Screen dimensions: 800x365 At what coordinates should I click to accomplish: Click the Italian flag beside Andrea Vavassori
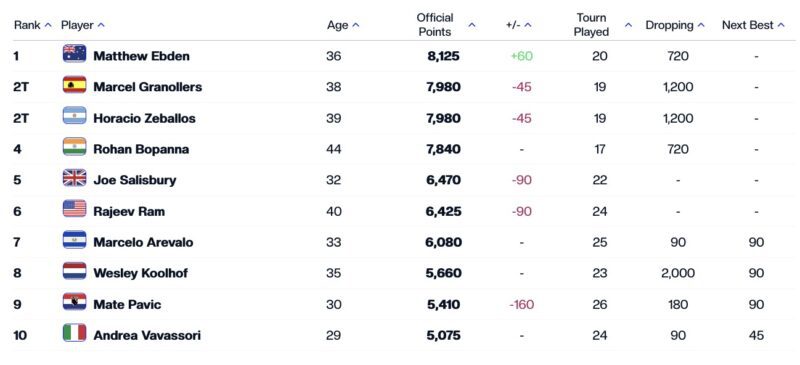(x=74, y=333)
